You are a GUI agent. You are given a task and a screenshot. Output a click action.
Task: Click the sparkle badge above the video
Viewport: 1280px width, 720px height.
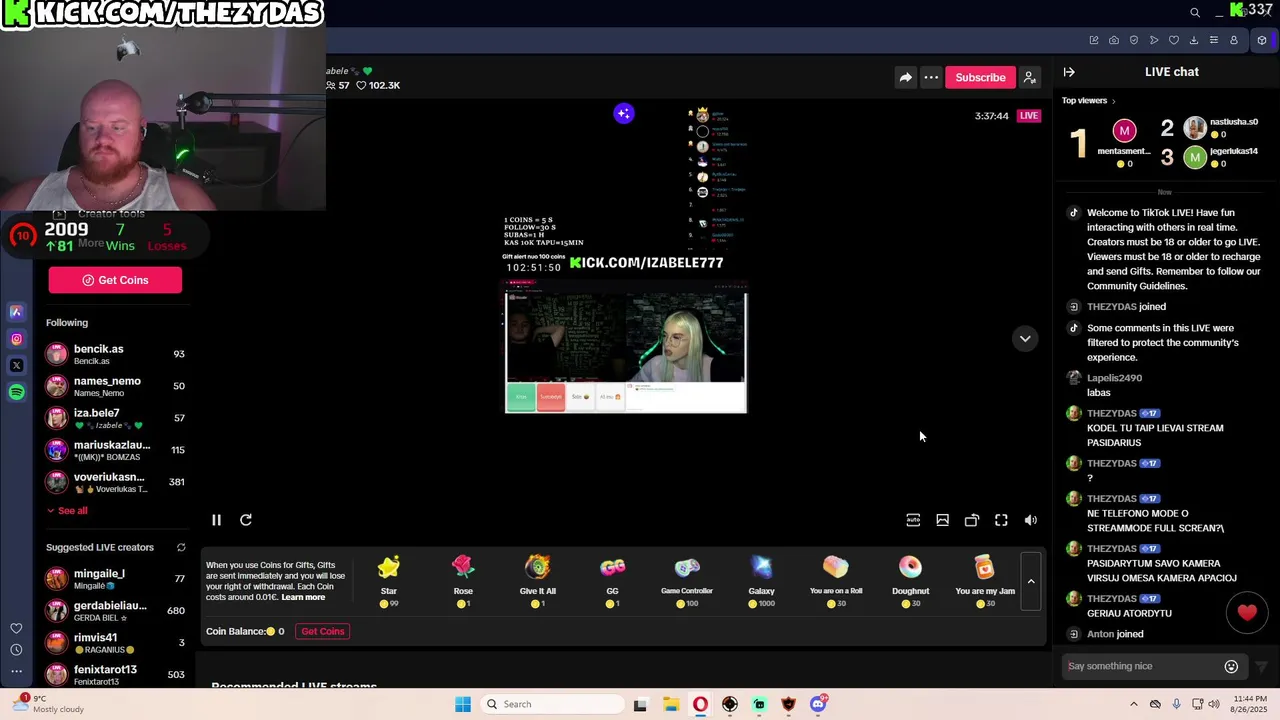623,113
